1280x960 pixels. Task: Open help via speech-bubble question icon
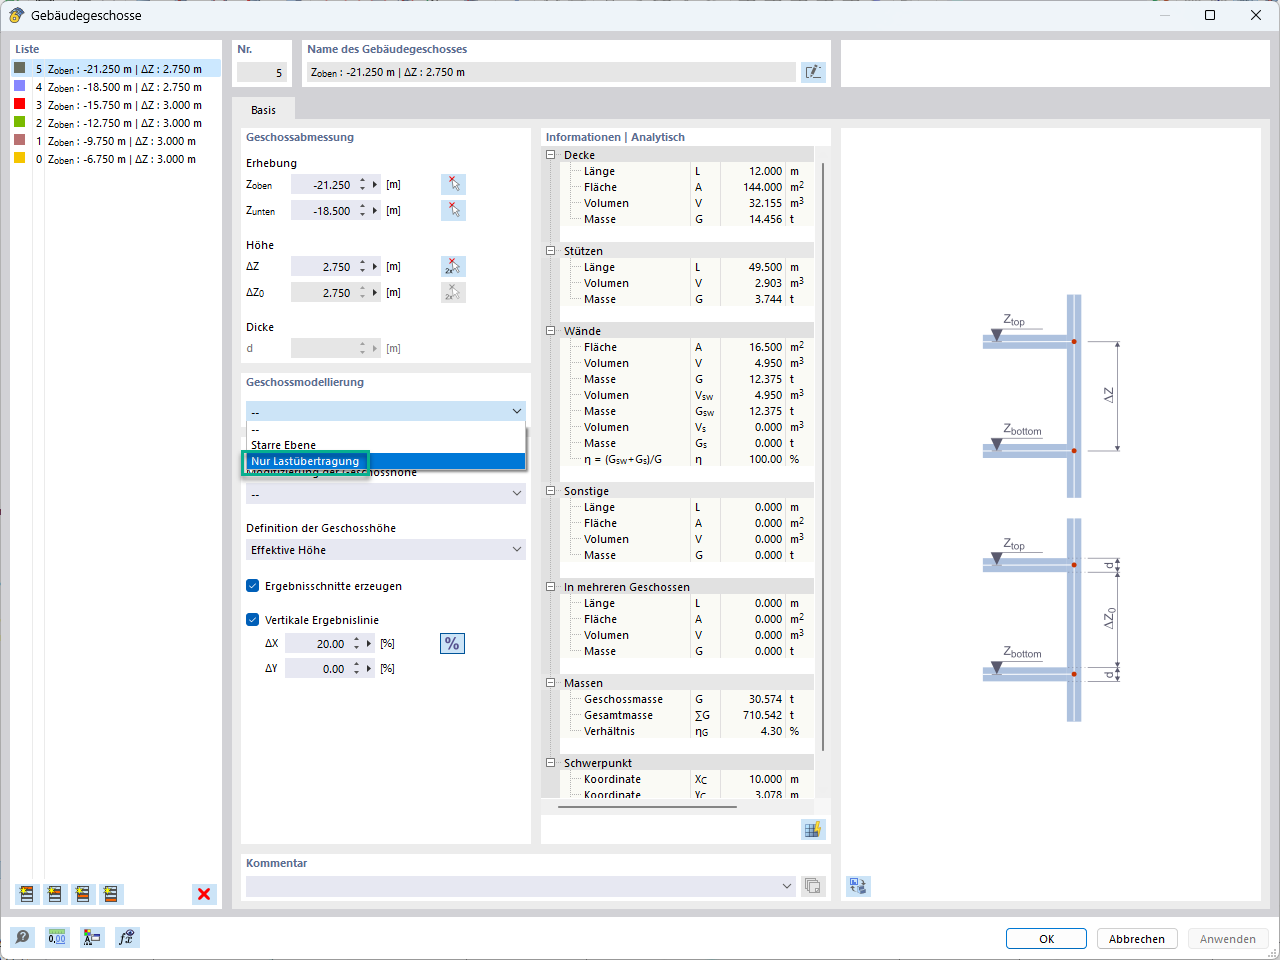22,938
